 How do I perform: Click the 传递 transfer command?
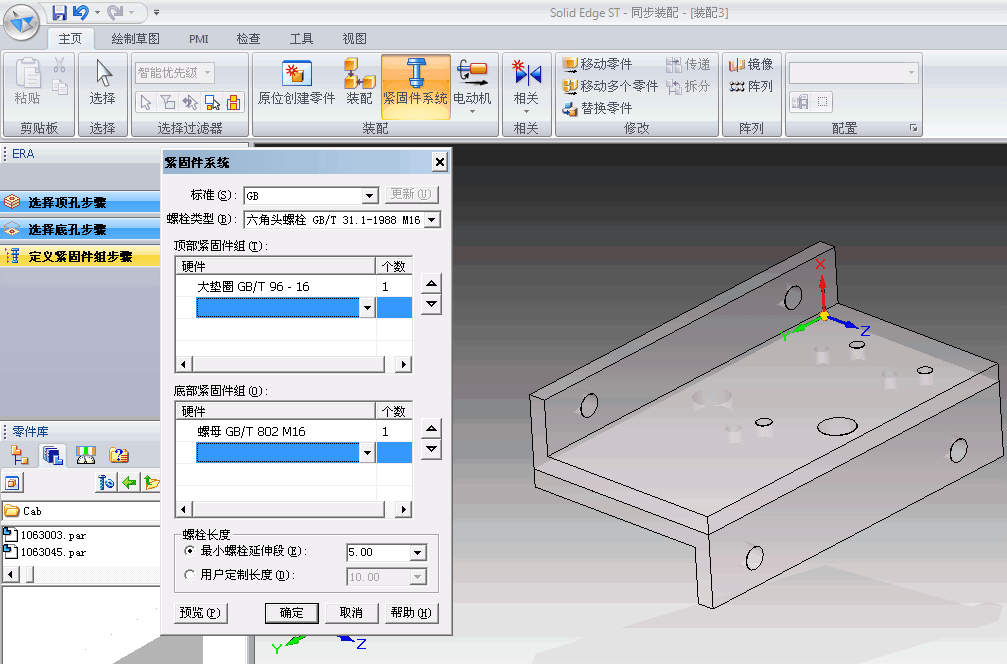click(688, 64)
